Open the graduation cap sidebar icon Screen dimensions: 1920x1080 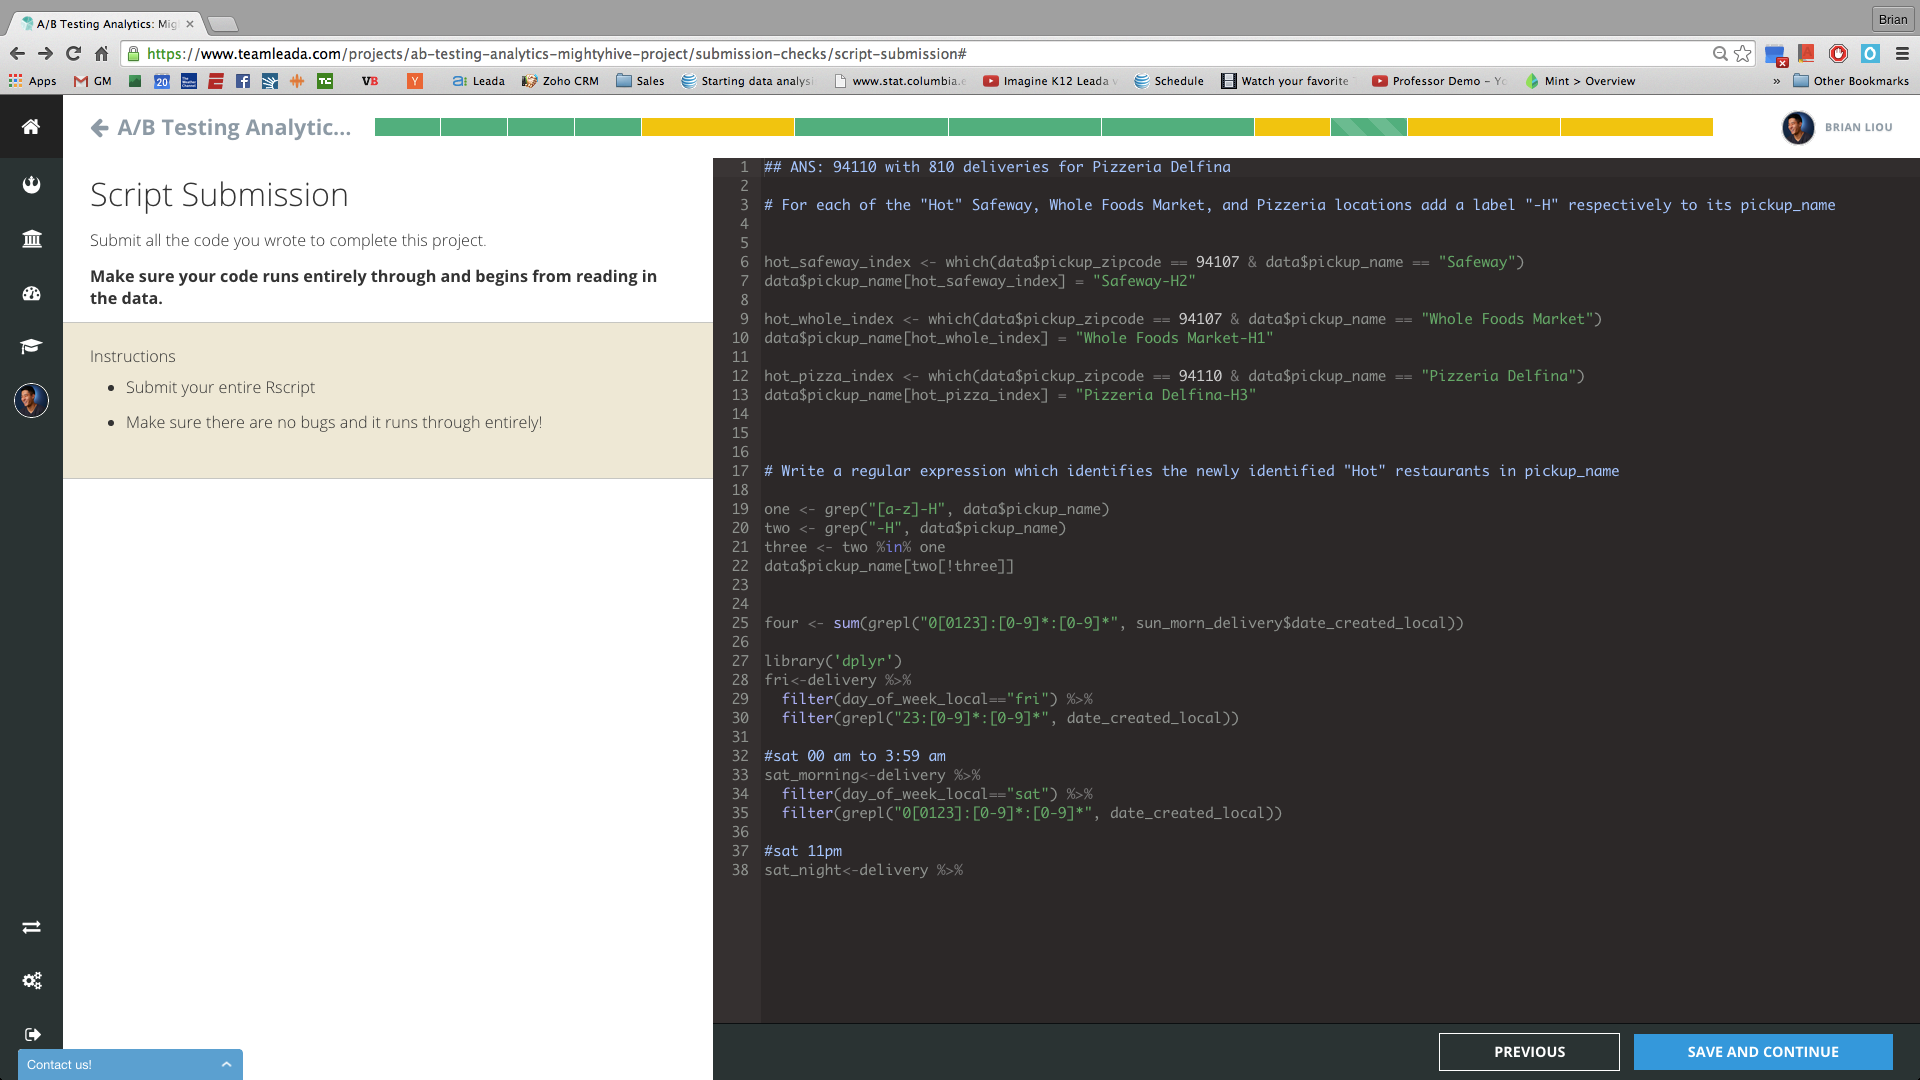pyautogui.click(x=31, y=346)
